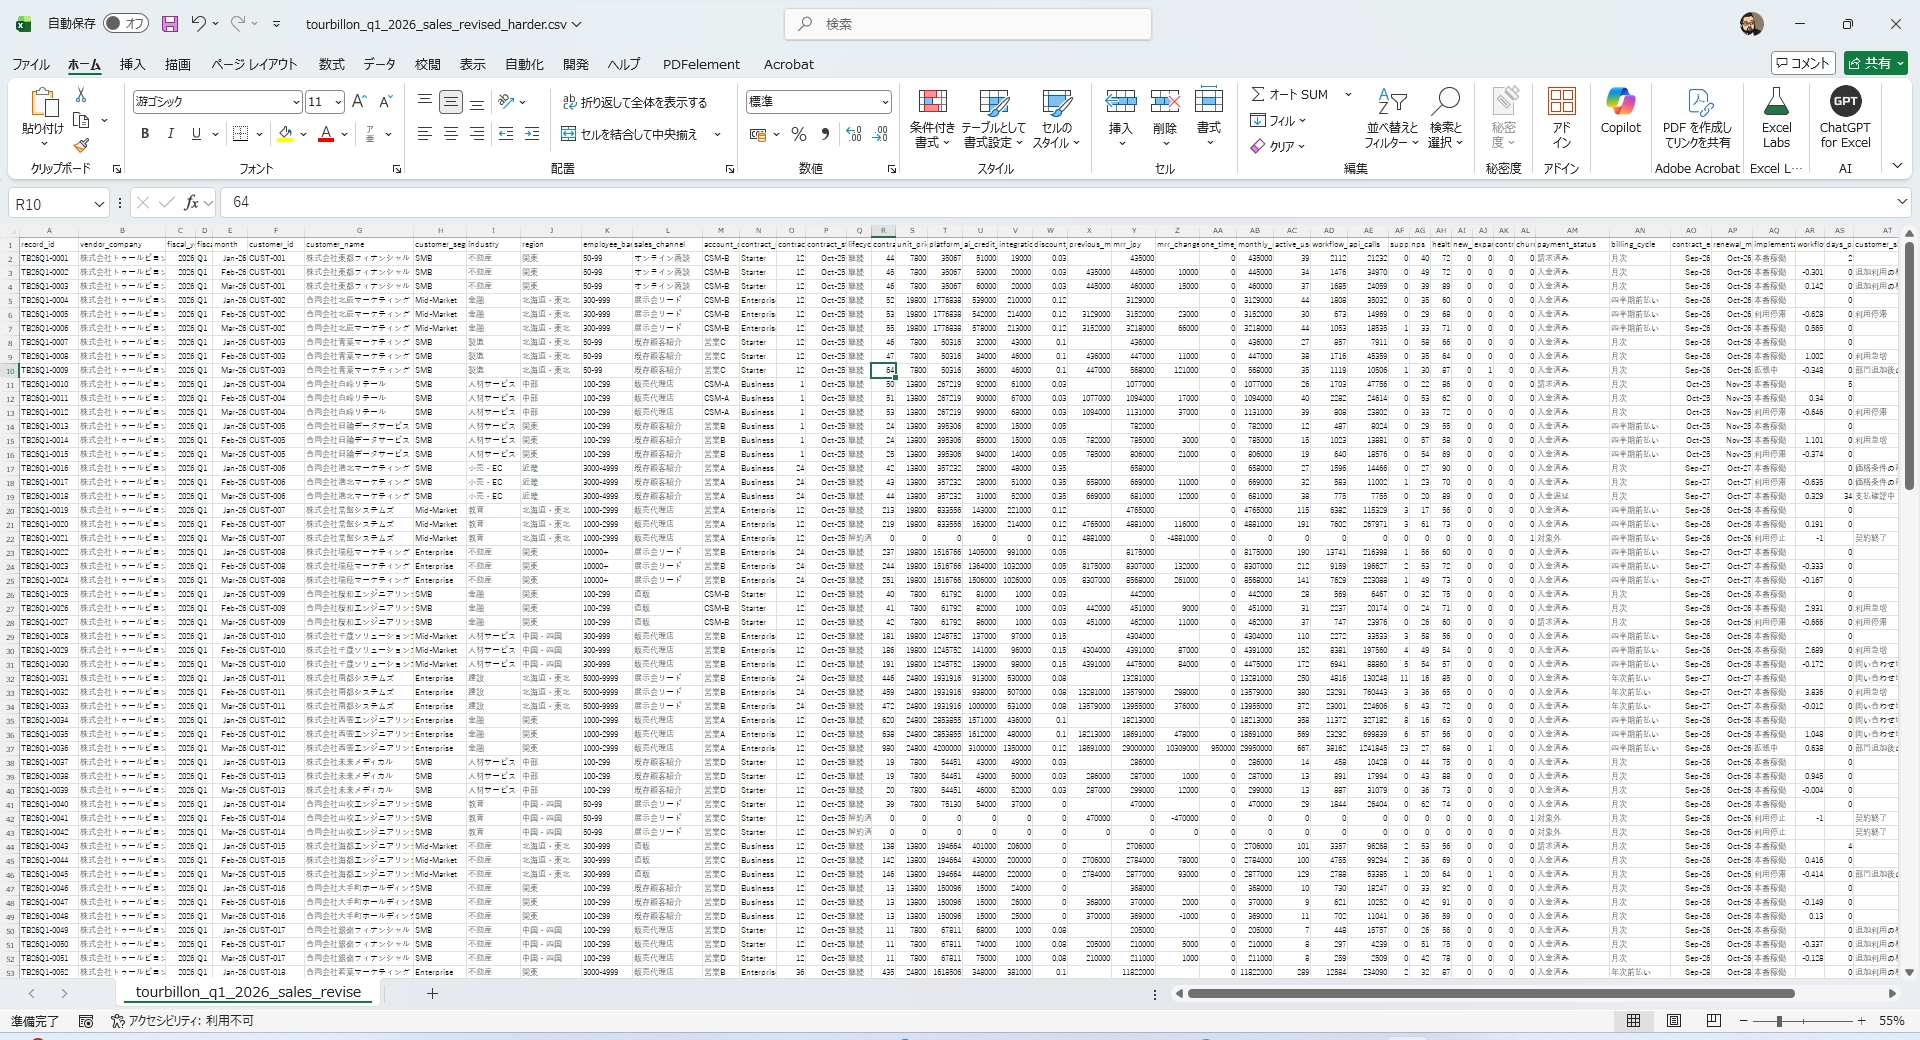Switch to the Insert (挿入) tab

132,64
